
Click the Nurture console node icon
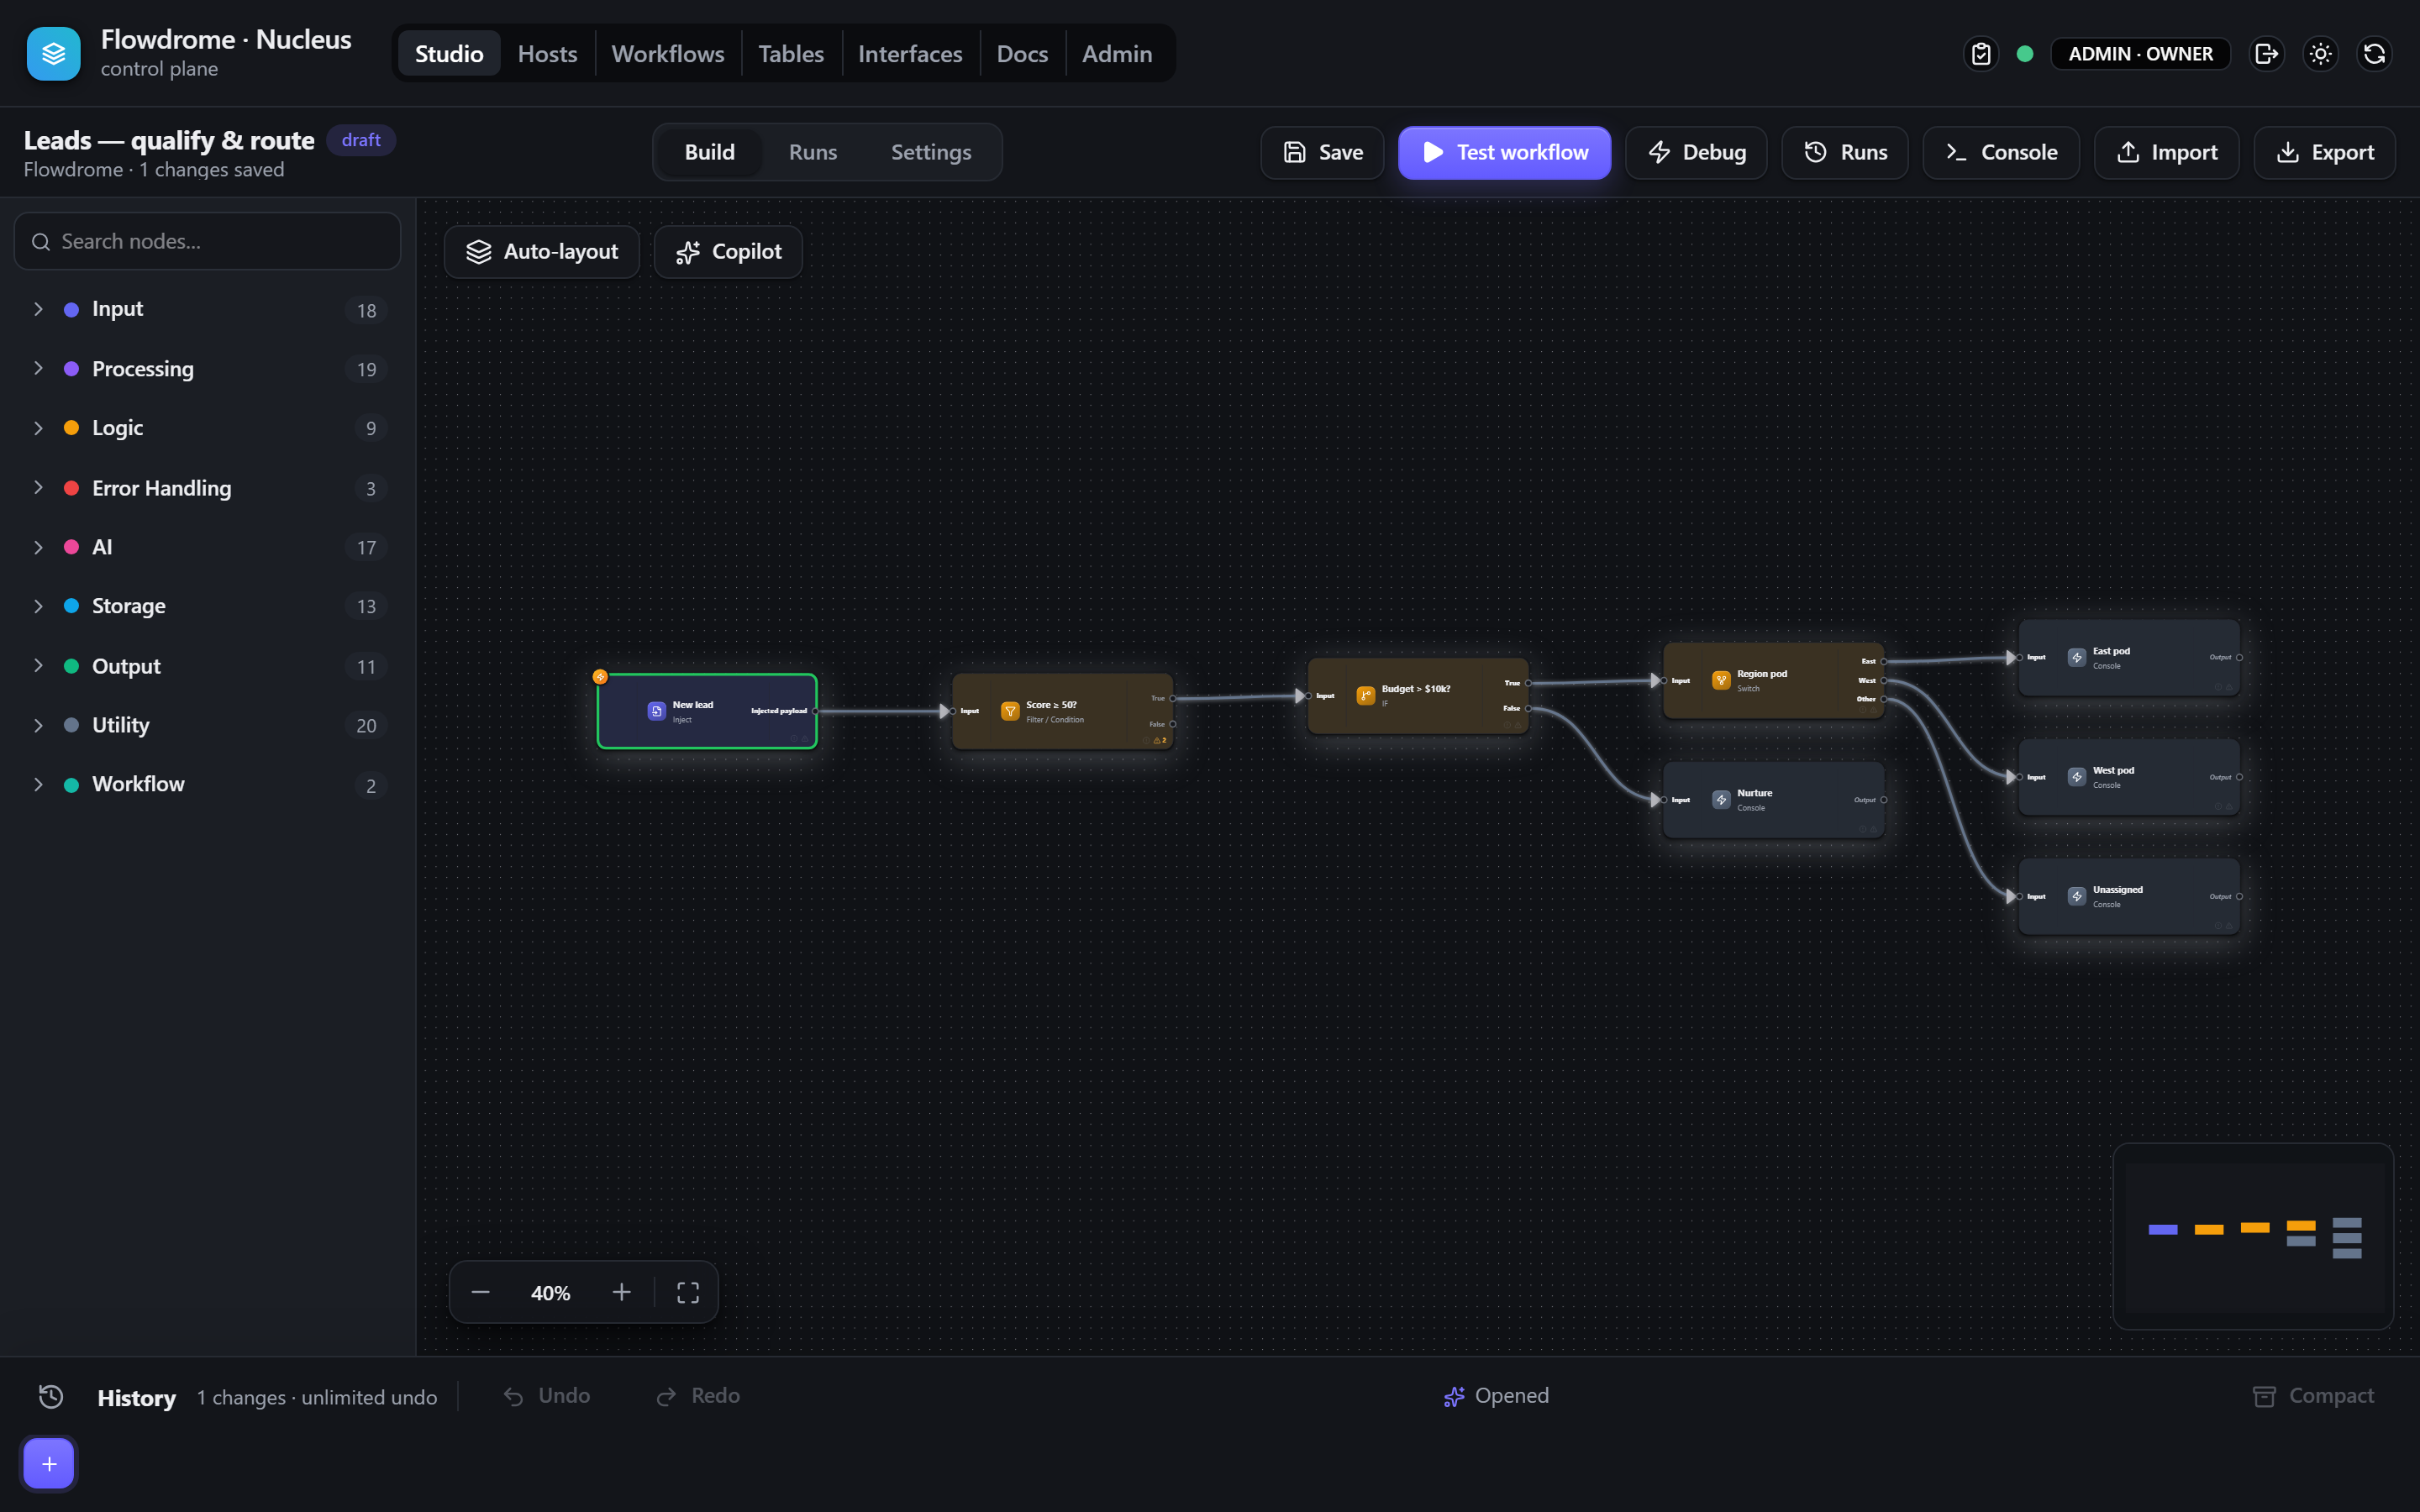[x=1721, y=799]
